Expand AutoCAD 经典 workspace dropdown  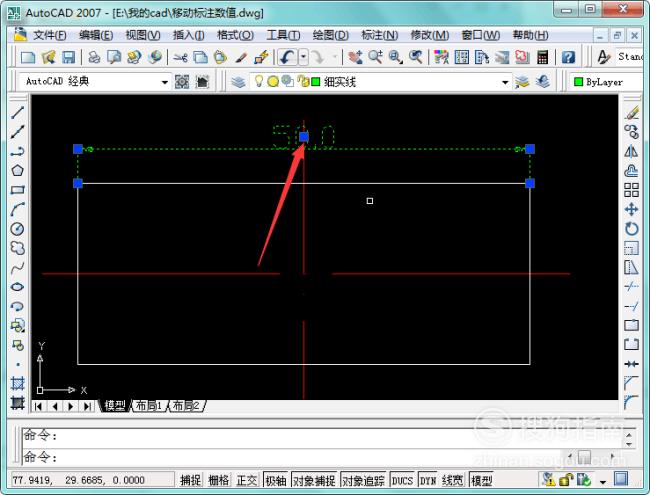tap(165, 82)
